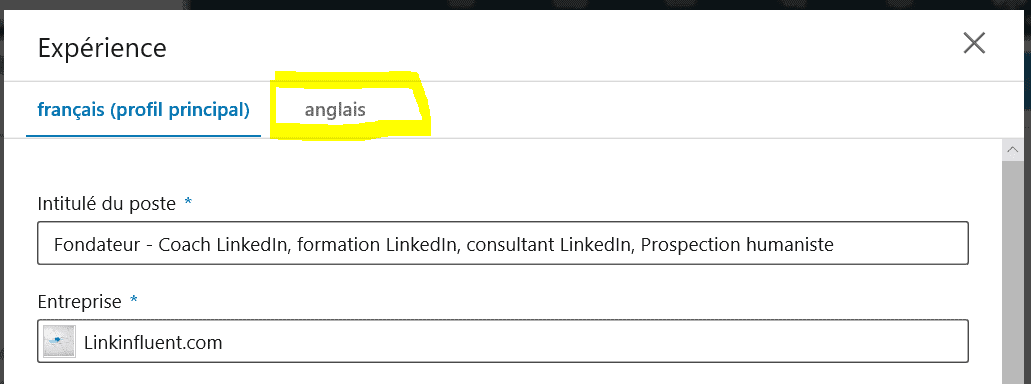Select the français (profil principal) tab

[143, 110]
